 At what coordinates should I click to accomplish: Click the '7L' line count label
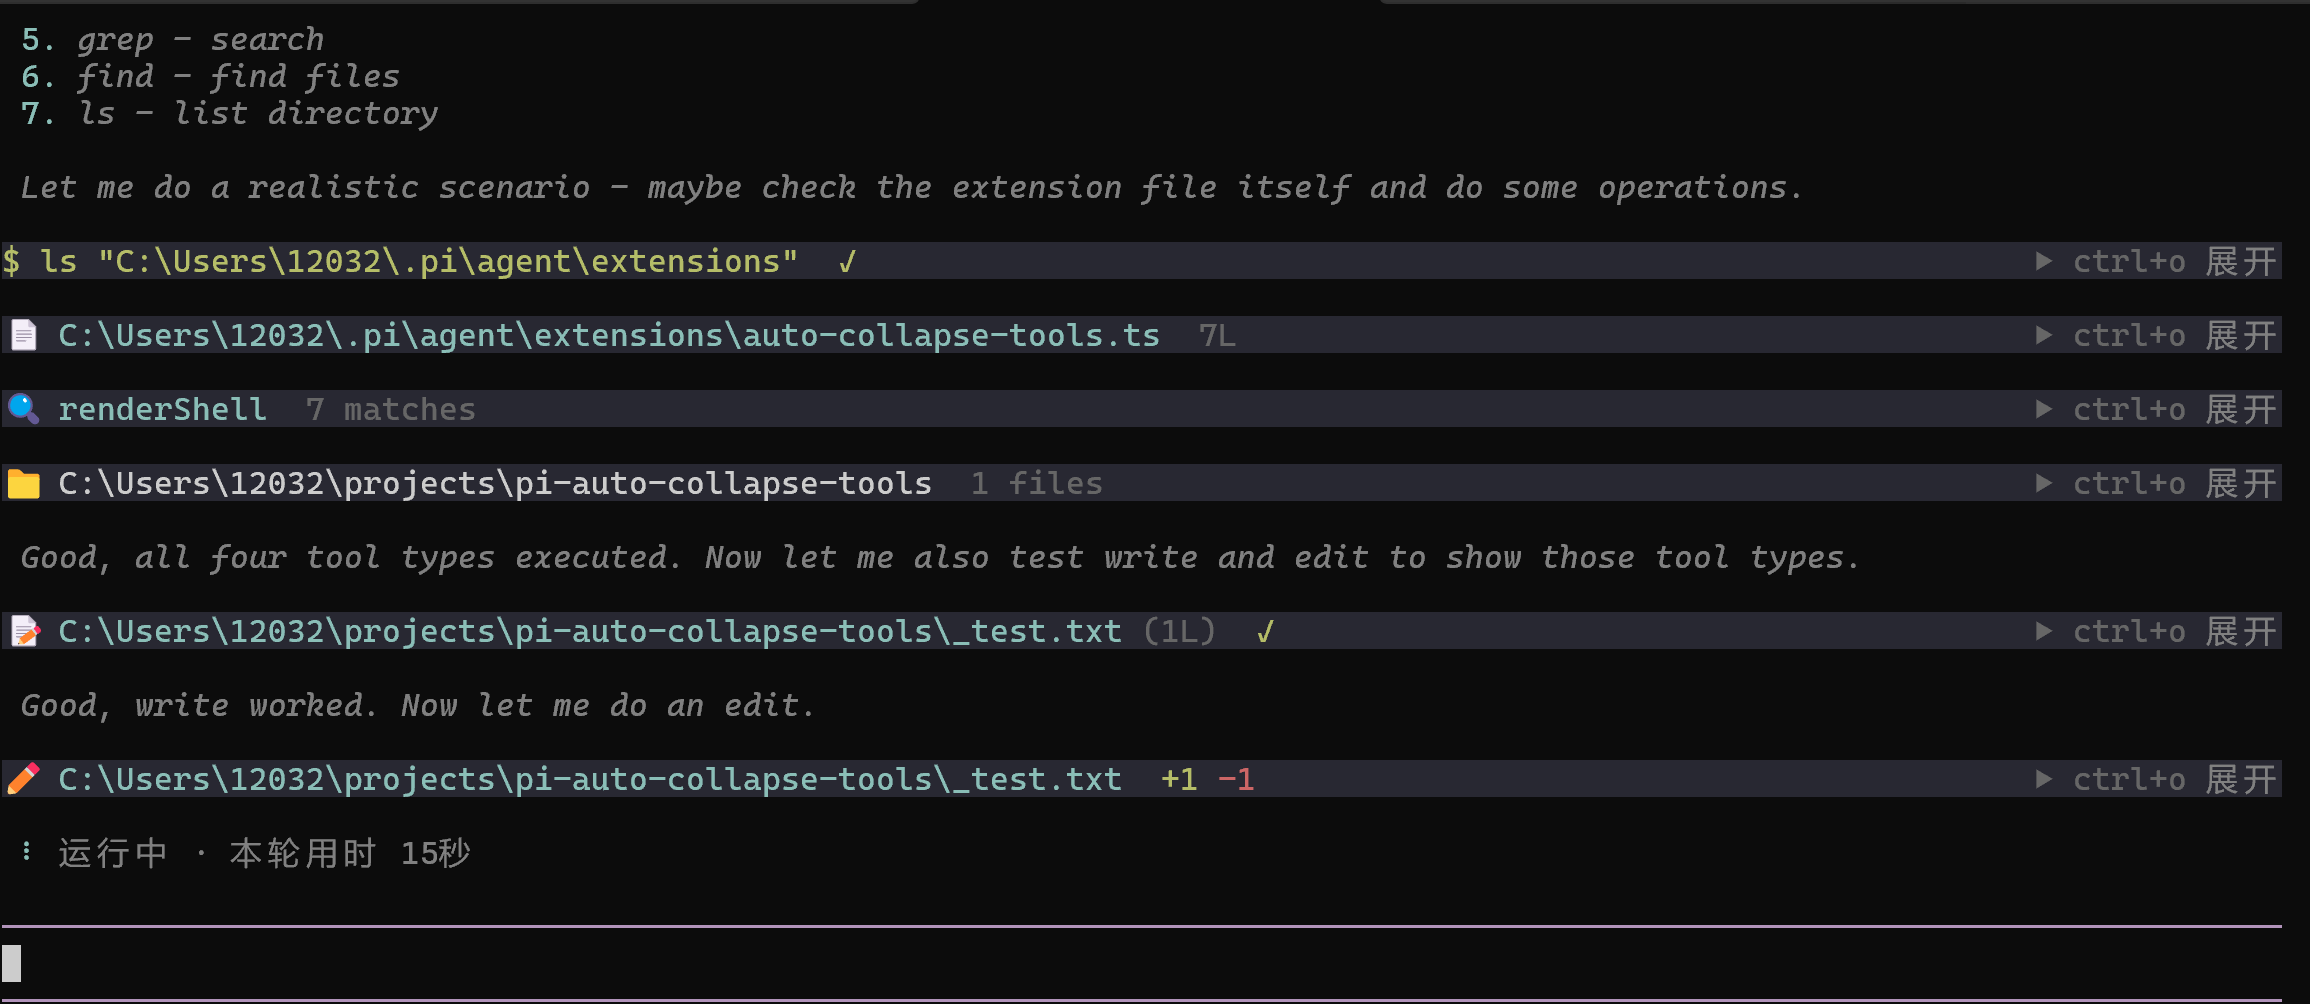(1217, 336)
